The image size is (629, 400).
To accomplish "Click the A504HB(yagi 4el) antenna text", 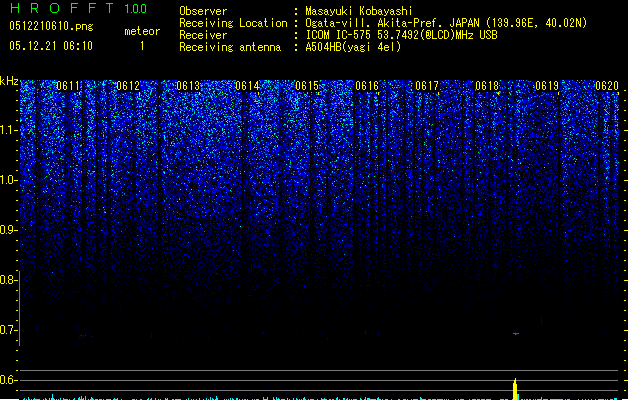I will [353, 47].
